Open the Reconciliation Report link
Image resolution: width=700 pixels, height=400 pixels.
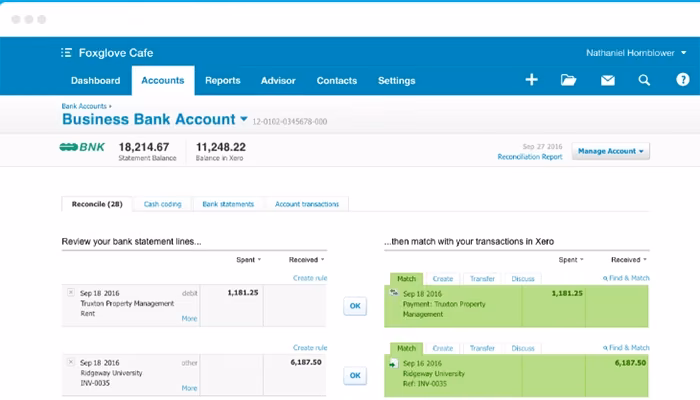[530, 157]
